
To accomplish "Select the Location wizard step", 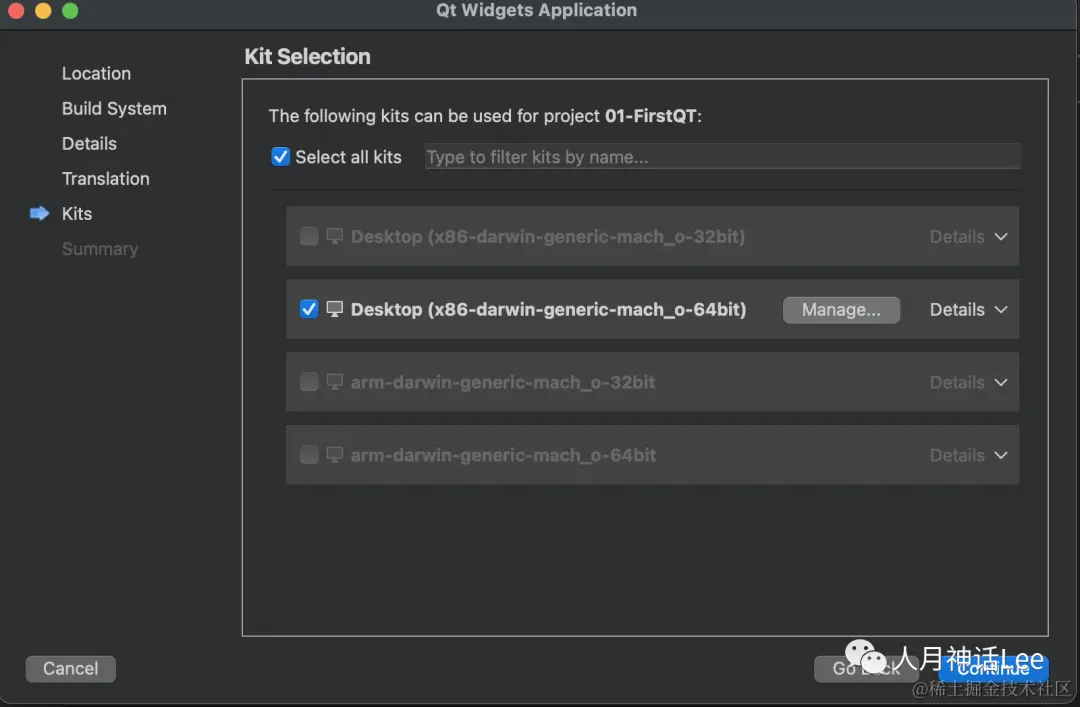I will 96,73.
